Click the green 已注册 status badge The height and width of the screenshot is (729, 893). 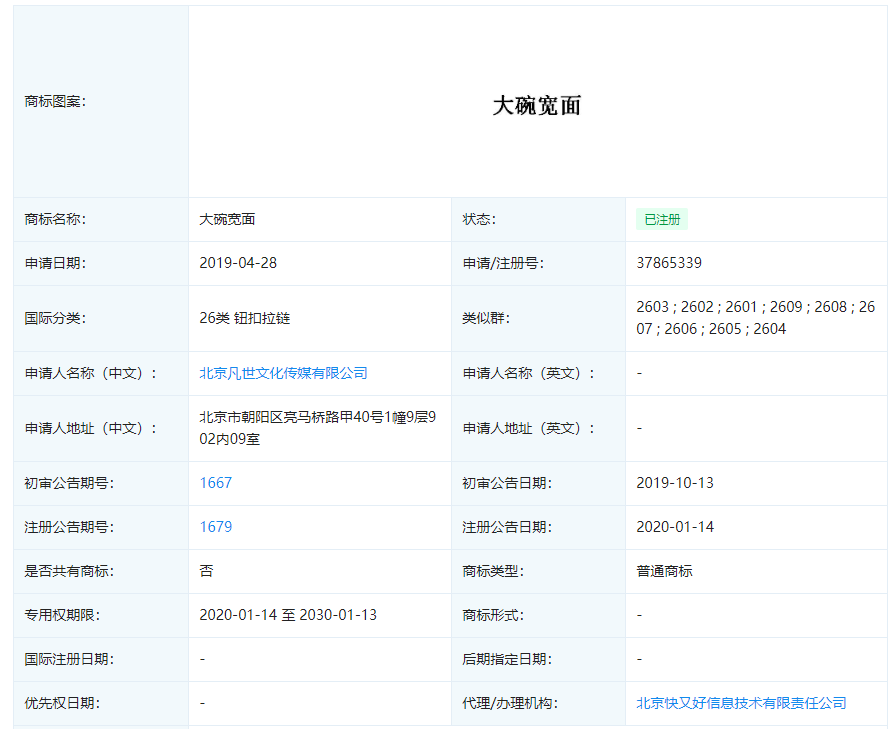point(661,220)
